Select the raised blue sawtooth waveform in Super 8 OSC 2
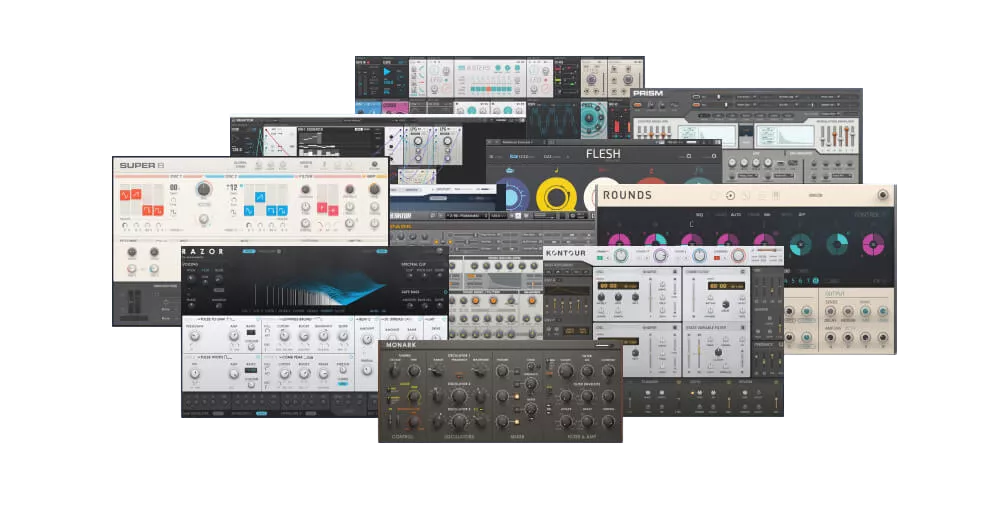 [x=260, y=197]
